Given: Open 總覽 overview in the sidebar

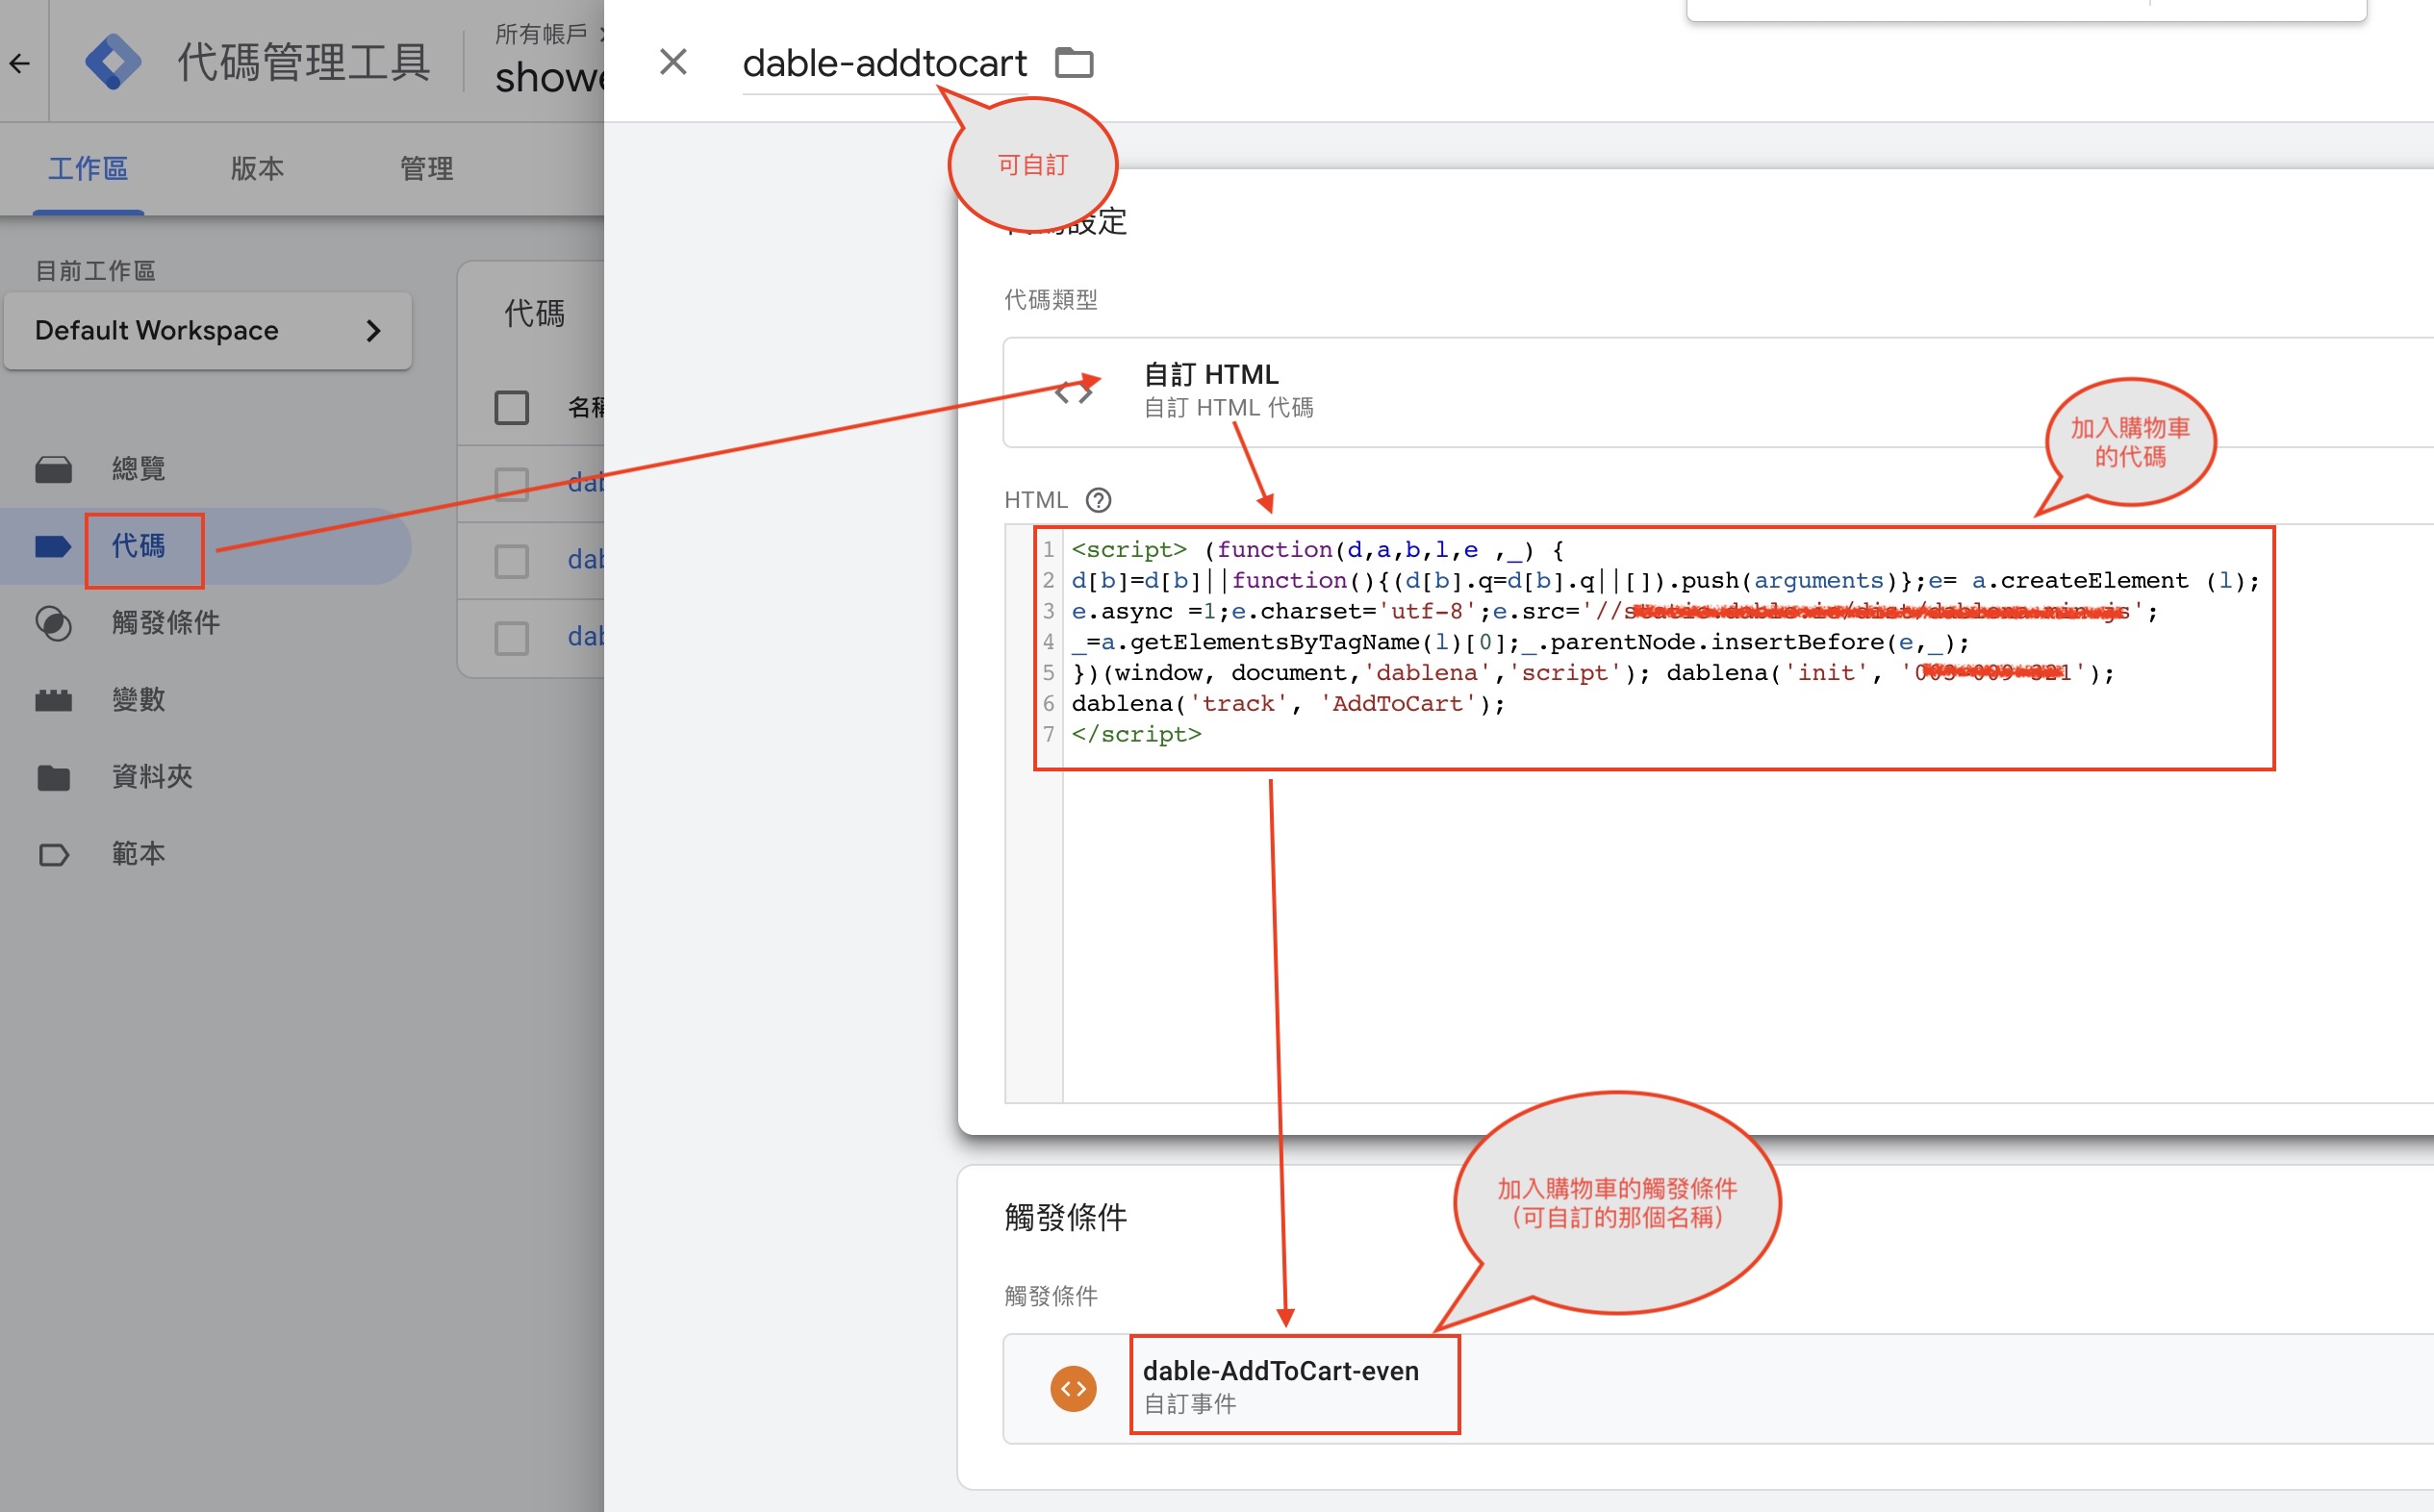Looking at the screenshot, I should coord(138,468).
